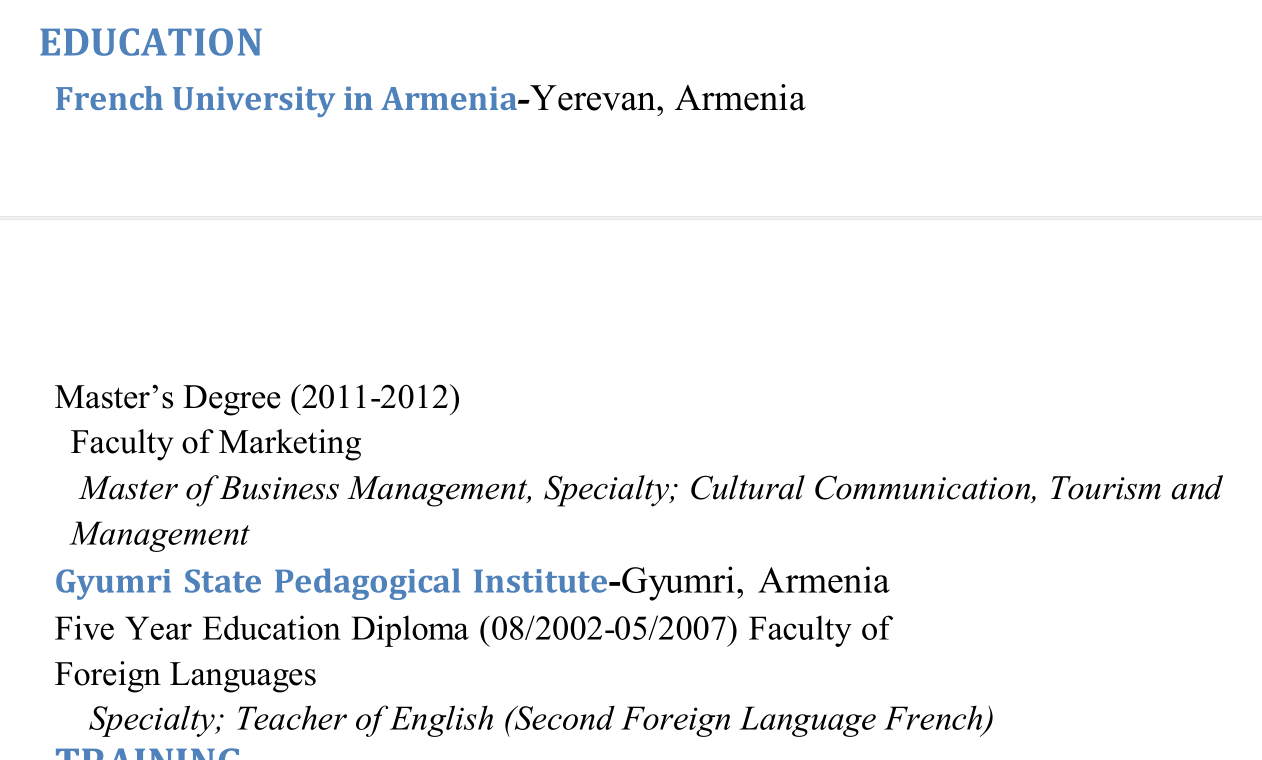1262x760 pixels.
Task: Click the (2011-2012) date range
Action: pyautogui.click(x=375, y=398)
